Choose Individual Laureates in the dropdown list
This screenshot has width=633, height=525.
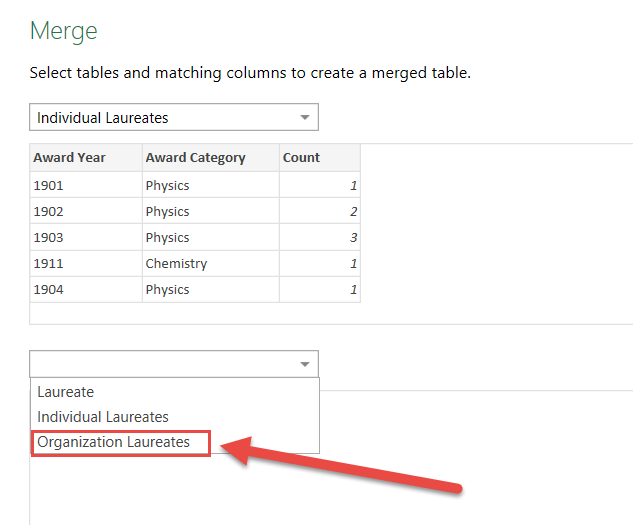click(x=103, y=417)
